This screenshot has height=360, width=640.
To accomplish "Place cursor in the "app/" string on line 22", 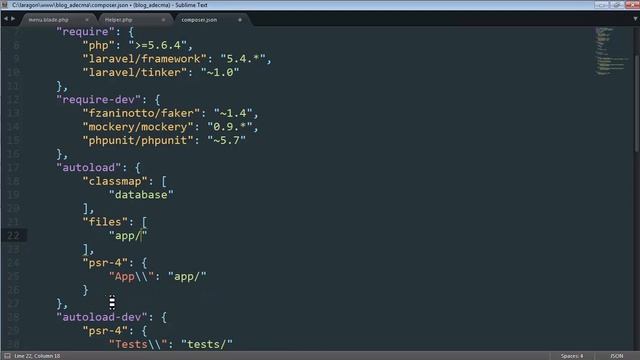I will tap(128, 236).
